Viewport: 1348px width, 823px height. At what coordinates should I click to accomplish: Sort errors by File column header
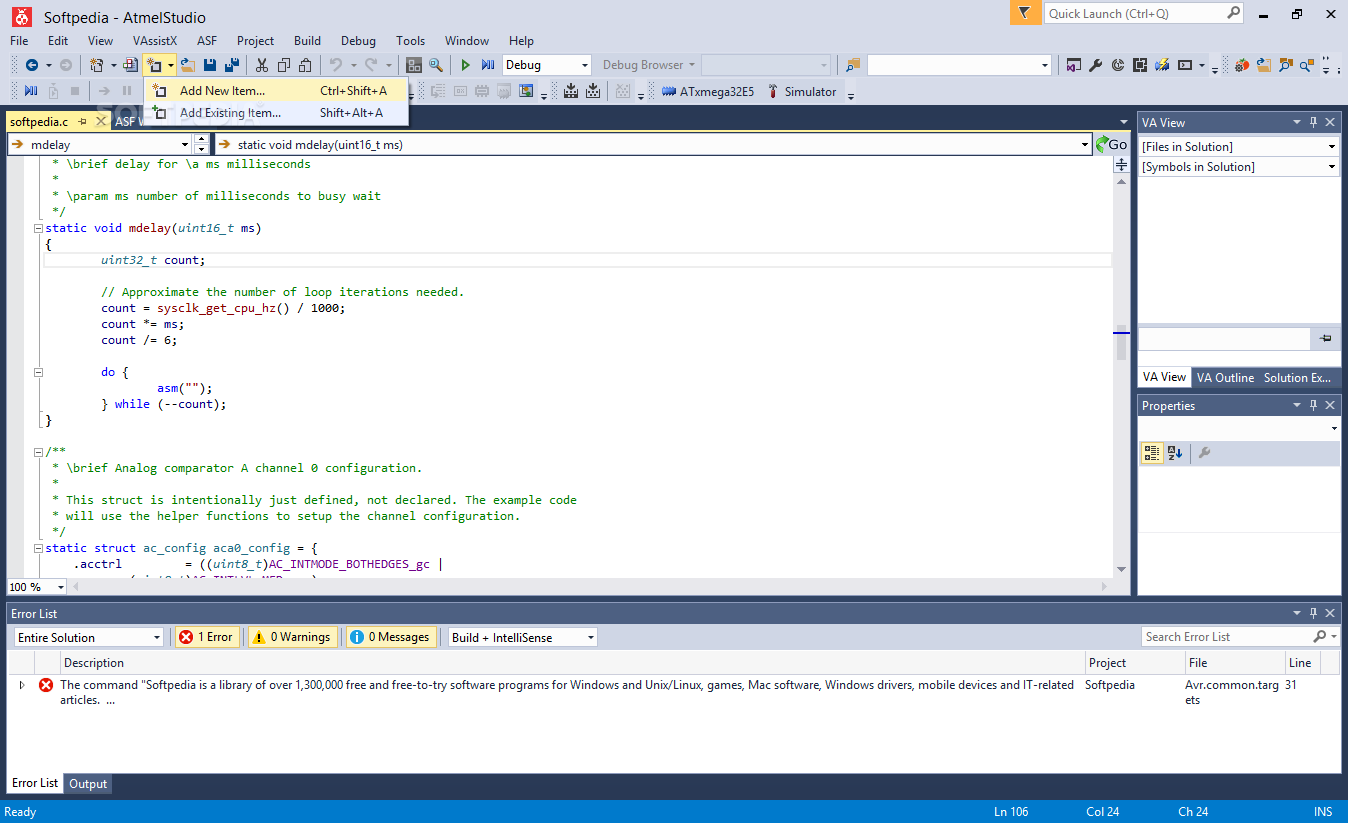tap(1234, 662)
